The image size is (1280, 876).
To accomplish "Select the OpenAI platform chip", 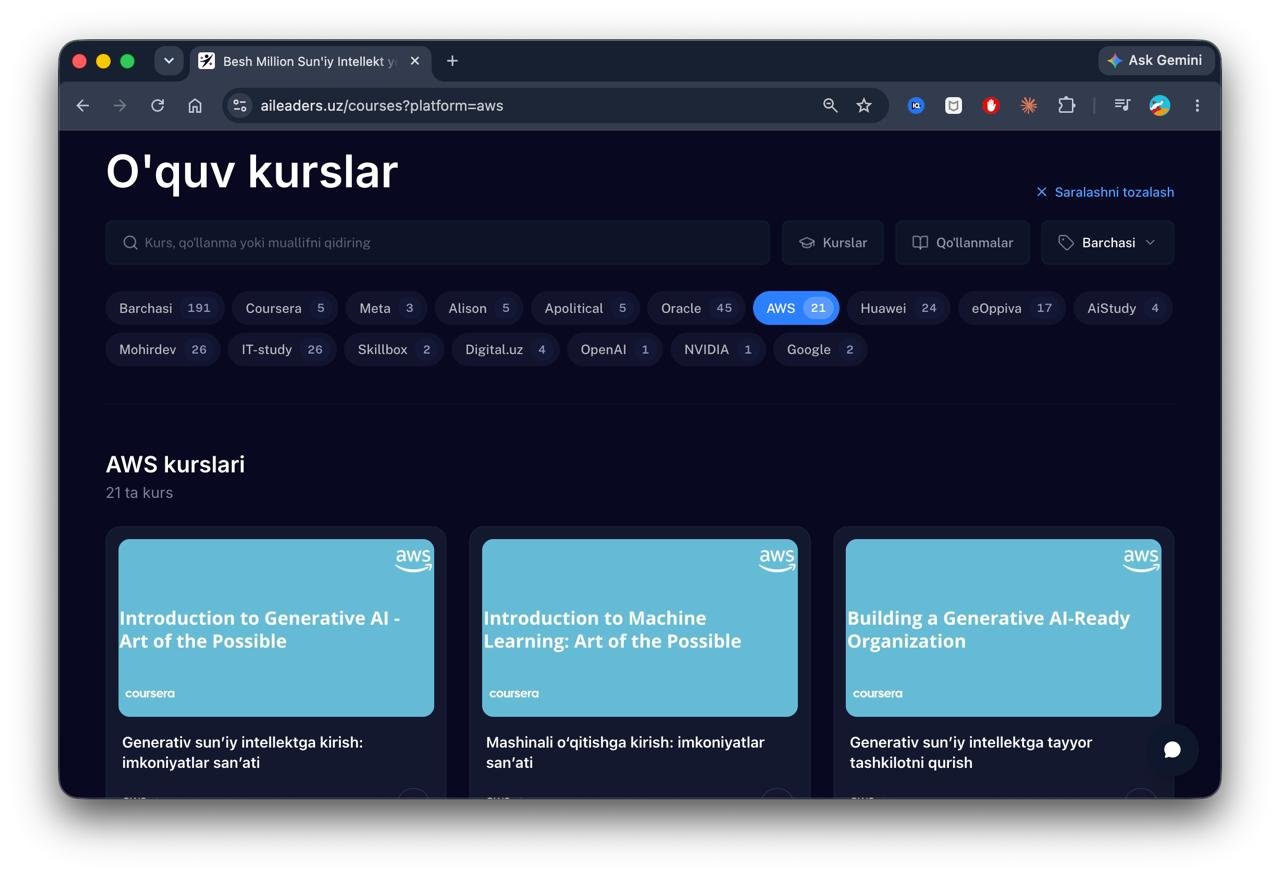I will [614, 350].
